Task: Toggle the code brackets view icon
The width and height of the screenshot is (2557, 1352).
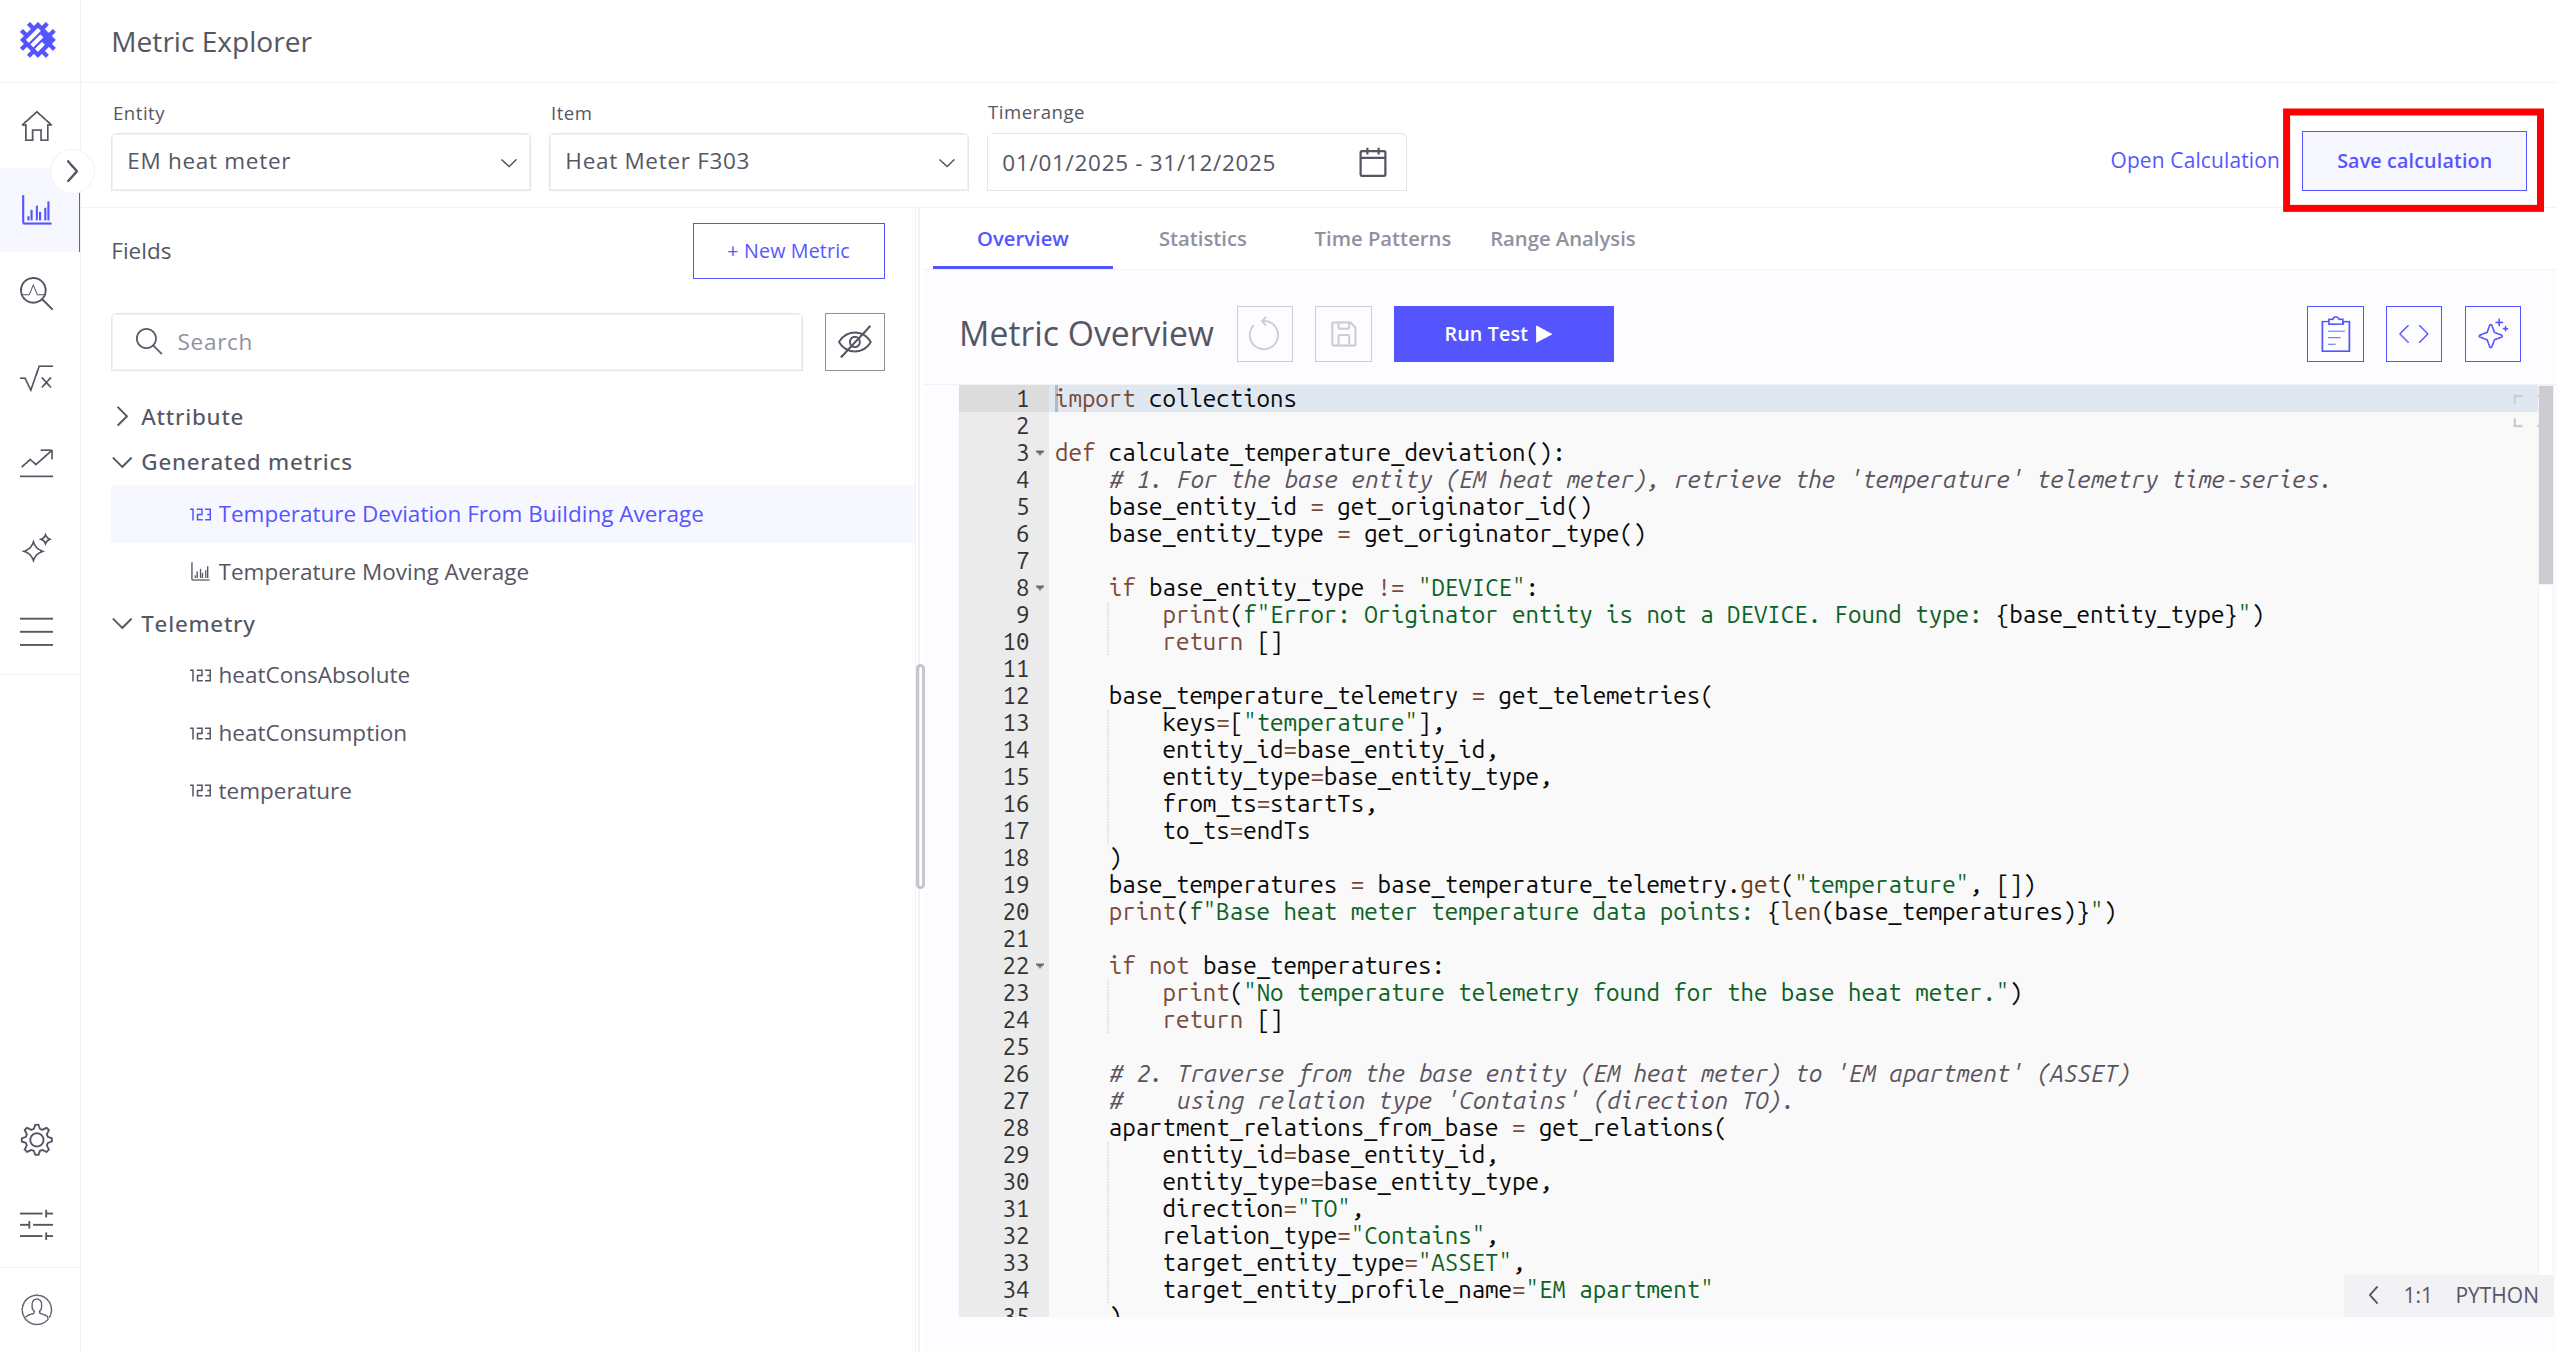Action: click(x=2413, y=334)
